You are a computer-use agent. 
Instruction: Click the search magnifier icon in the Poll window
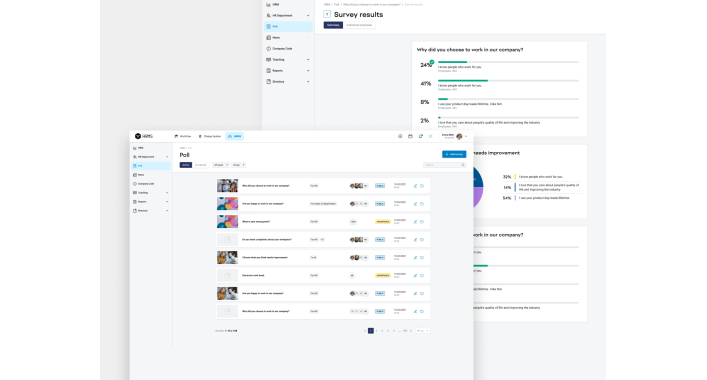click(x=463, y=165)
